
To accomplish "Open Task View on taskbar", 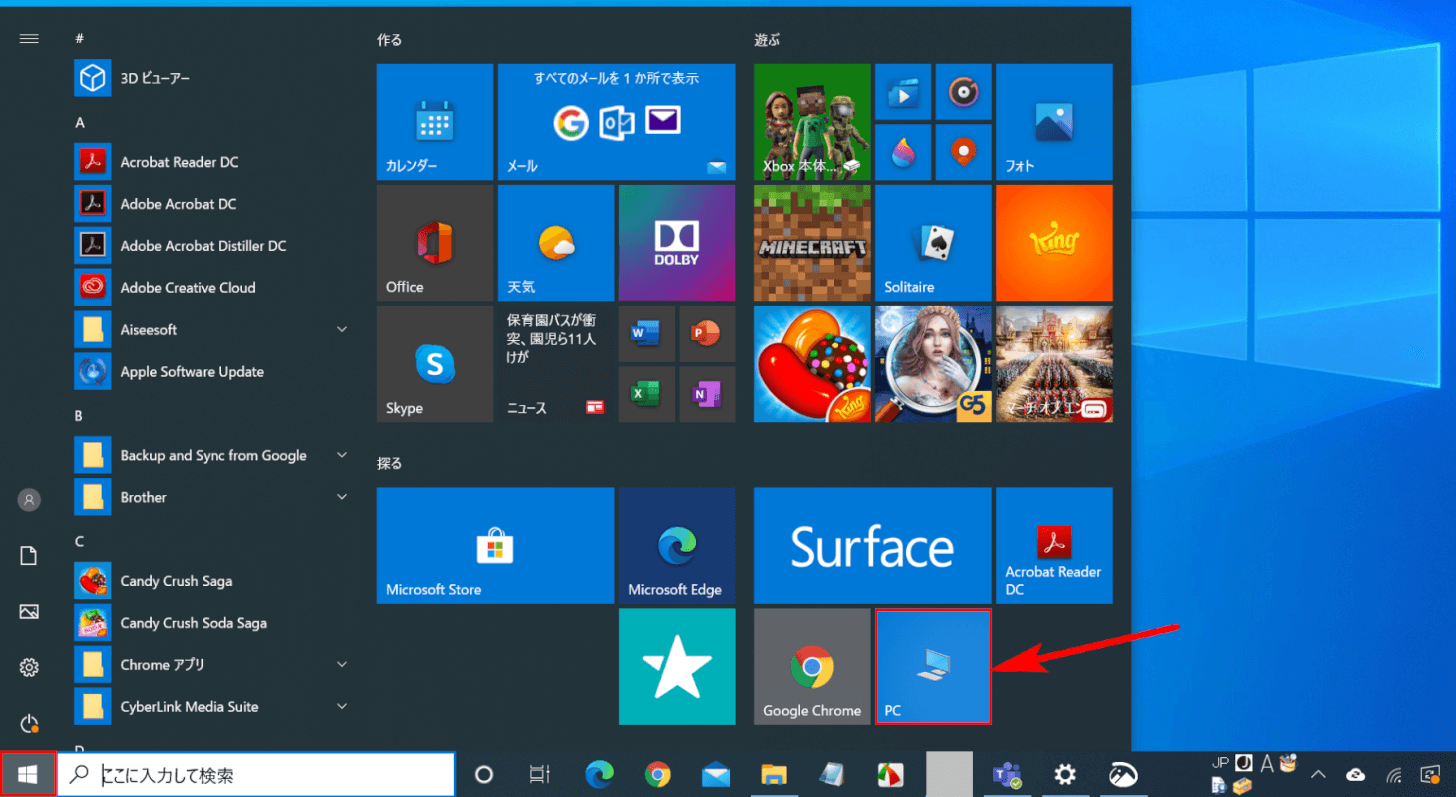I will (540, 774).
